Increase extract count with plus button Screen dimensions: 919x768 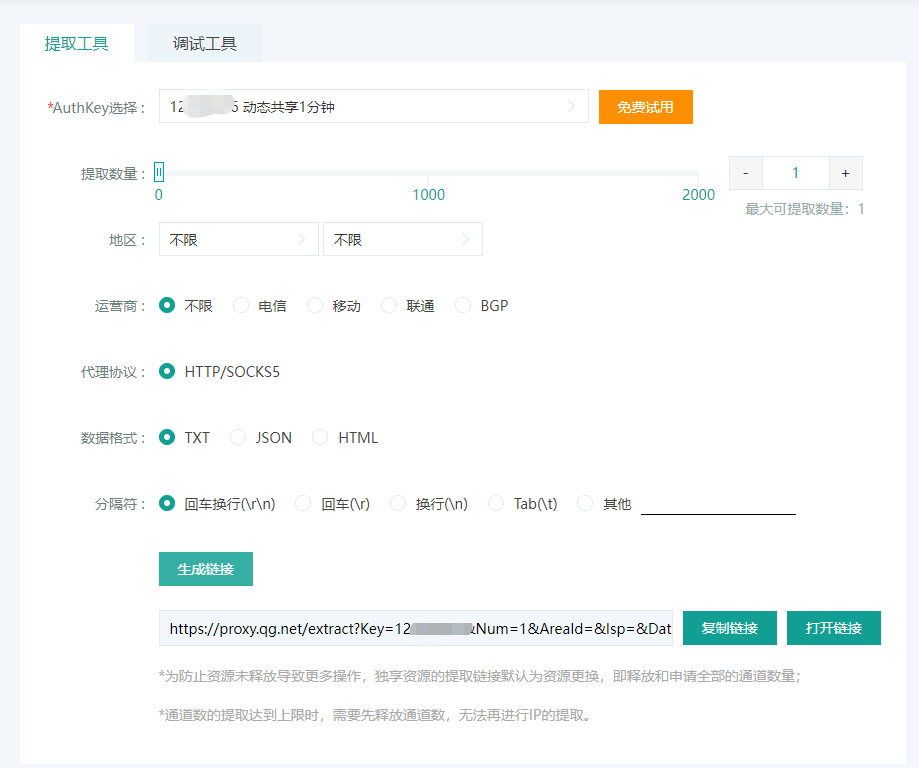(845, 173)
